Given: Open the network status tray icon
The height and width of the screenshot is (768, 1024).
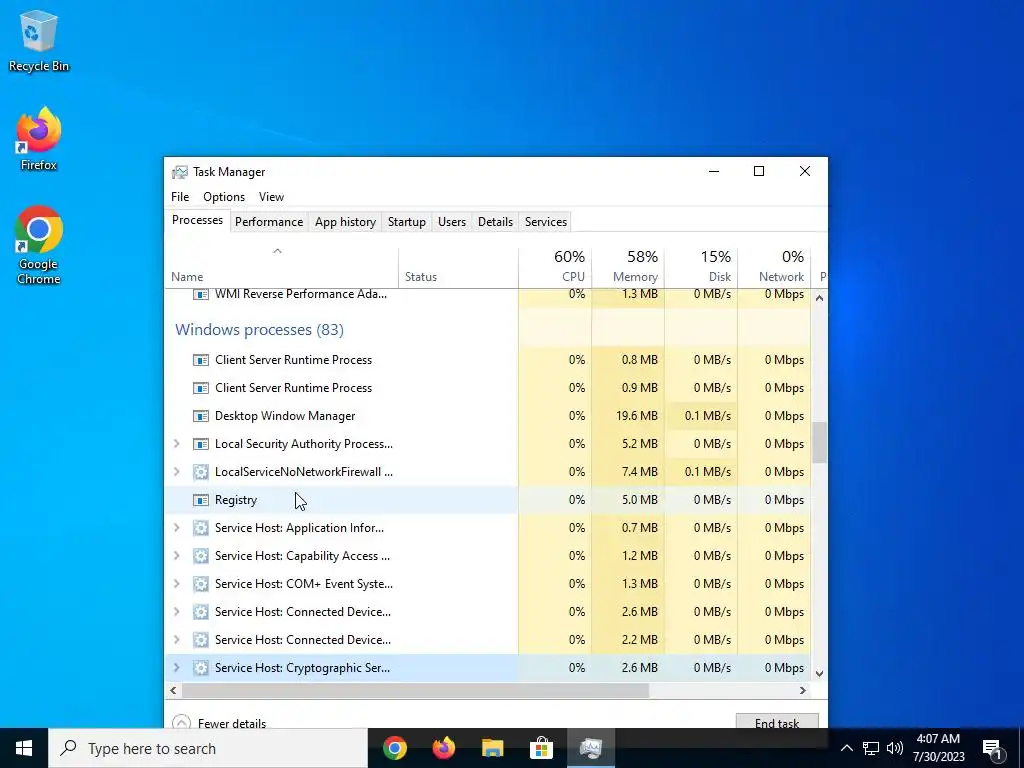Looking at the screenshot, I should point(871,748).
